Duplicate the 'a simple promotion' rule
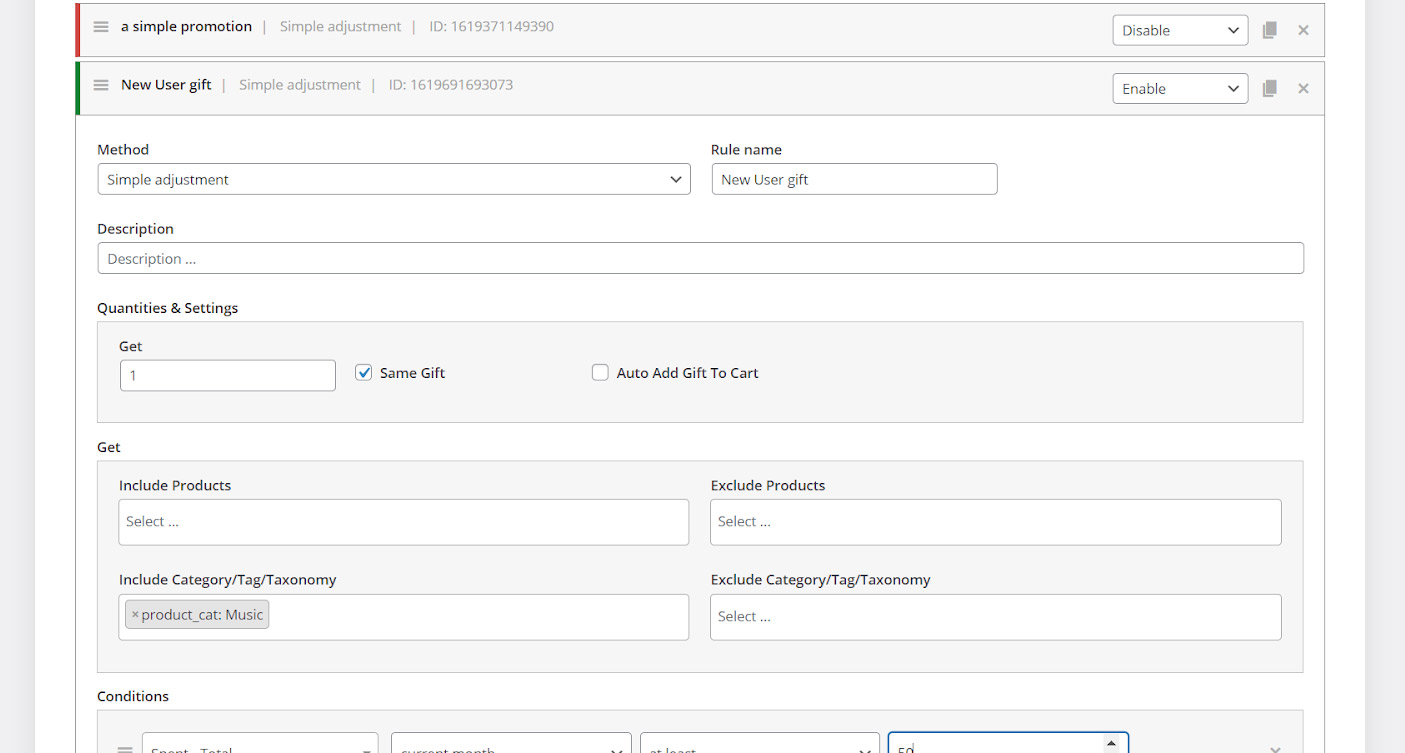Viewport: 1405px width, 753px height. [1269, 30]
